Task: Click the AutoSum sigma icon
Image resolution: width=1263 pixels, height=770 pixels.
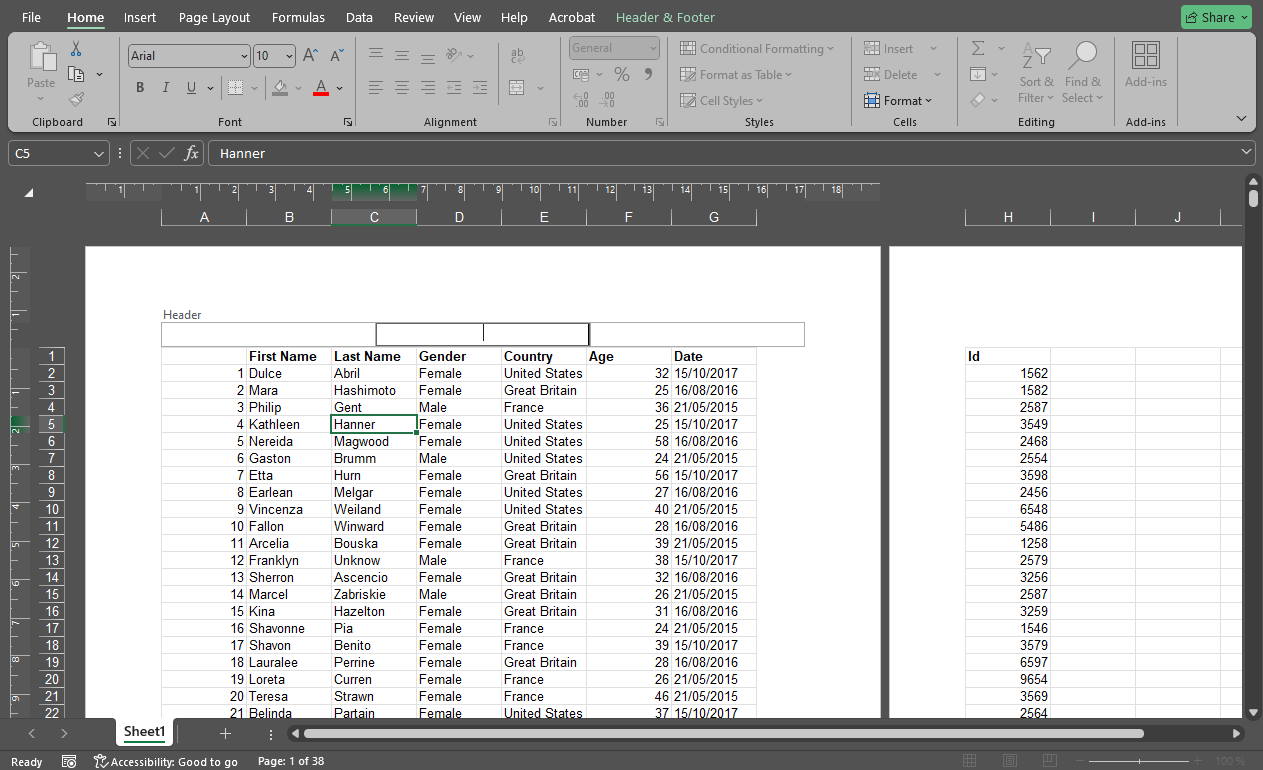Action: click(978, 48)
